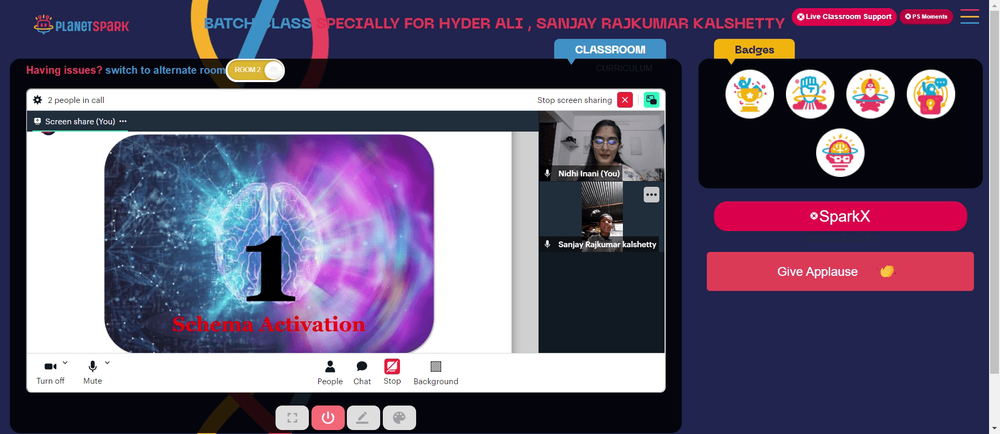
Task: Open SparkX
Action: 840,216
